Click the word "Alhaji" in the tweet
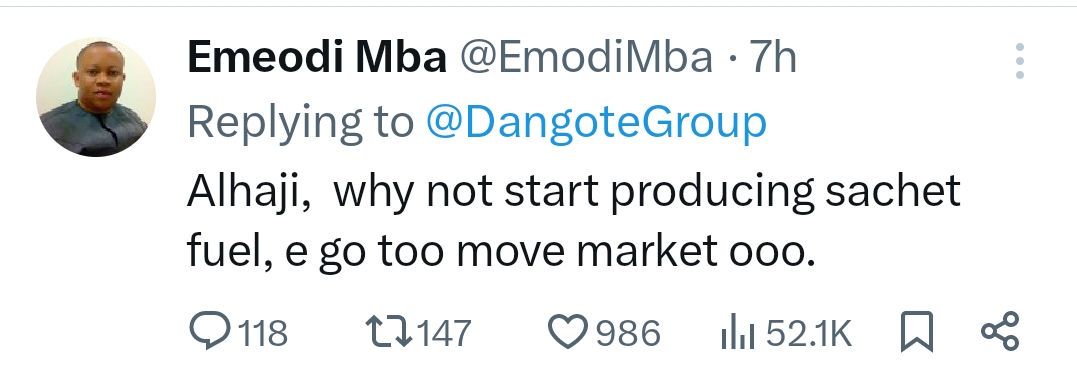The height and width of the screenshot is (385, 1077). tap(244, 191)
